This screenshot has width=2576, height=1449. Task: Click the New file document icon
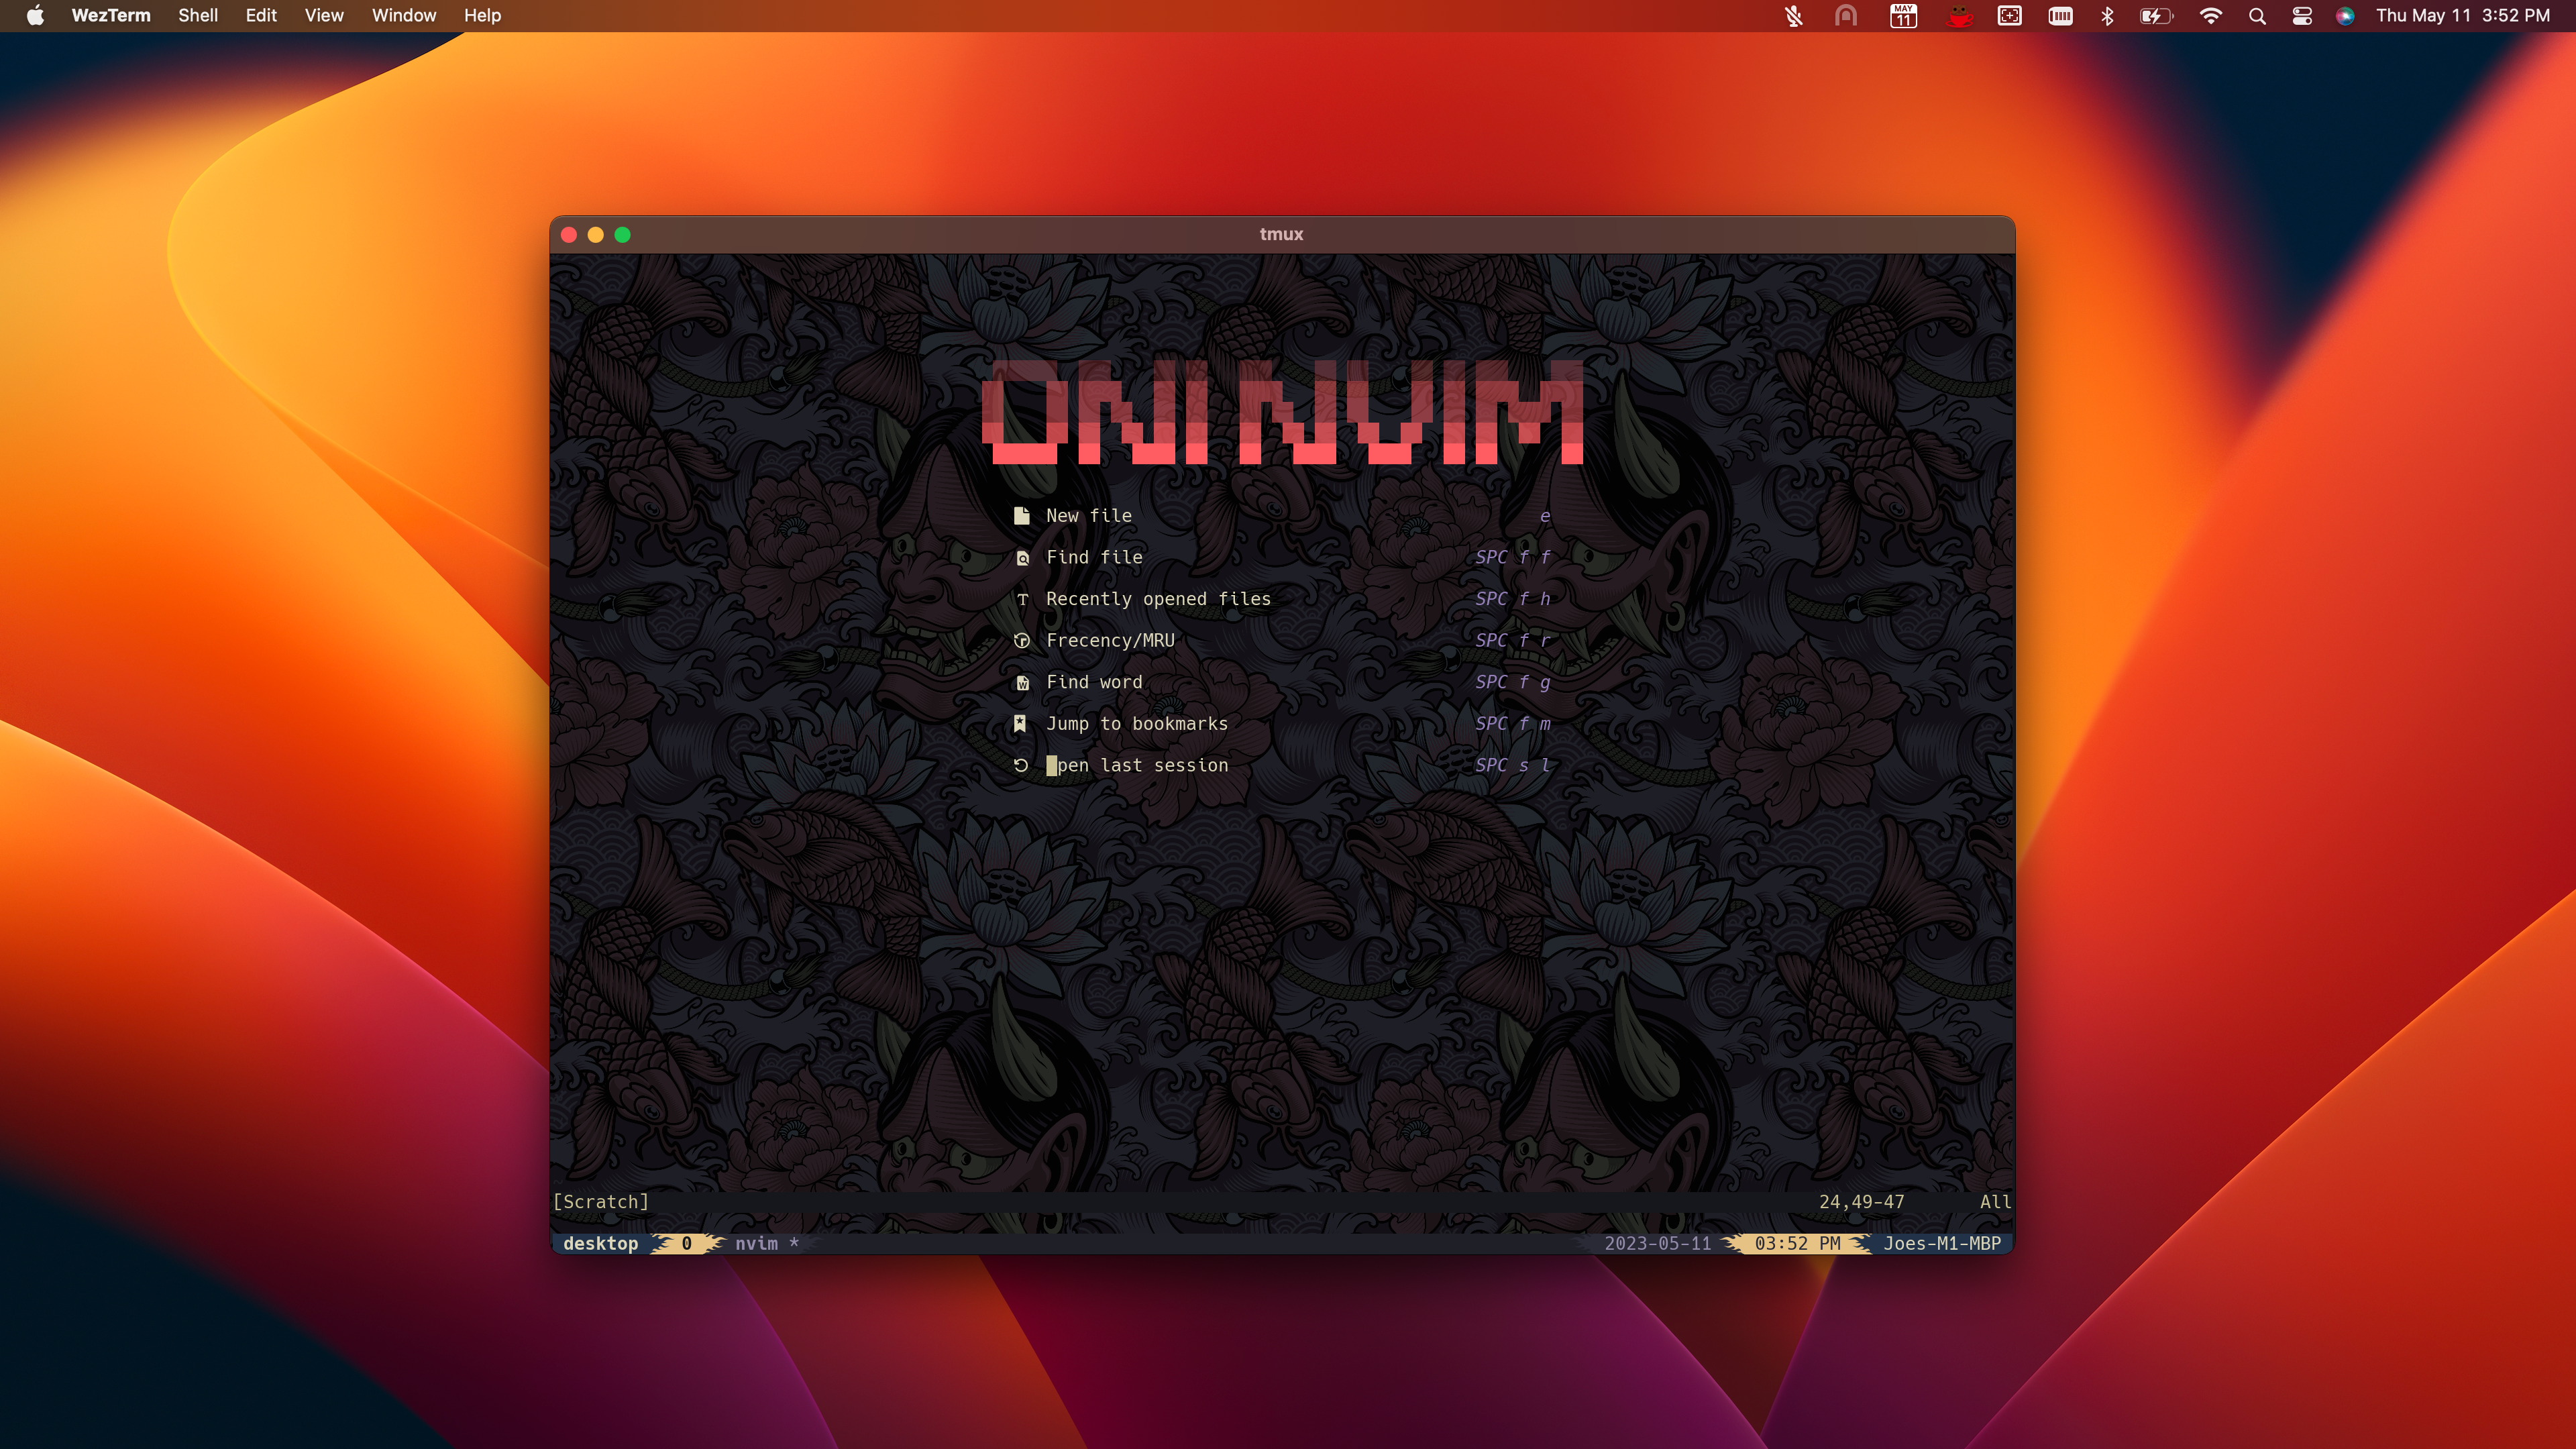[x=1021, y=516]
